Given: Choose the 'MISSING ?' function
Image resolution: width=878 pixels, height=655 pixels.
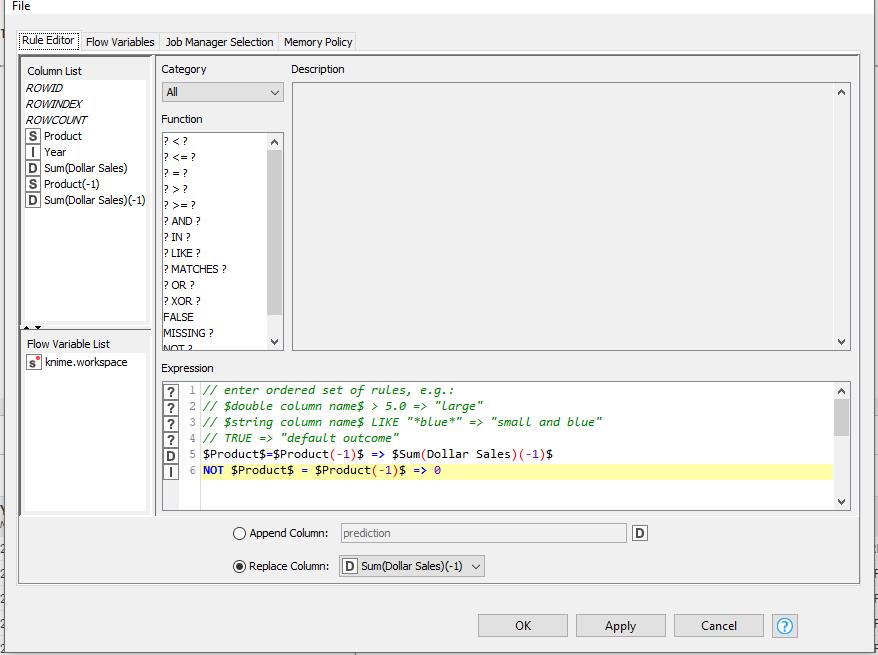Looking at the screenshot, I should tap(188, 333).
